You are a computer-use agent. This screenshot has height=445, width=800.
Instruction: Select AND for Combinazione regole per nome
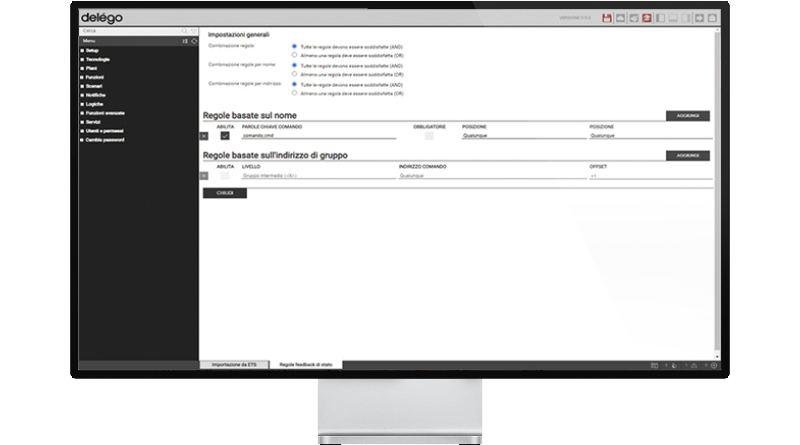pos(294,65)
